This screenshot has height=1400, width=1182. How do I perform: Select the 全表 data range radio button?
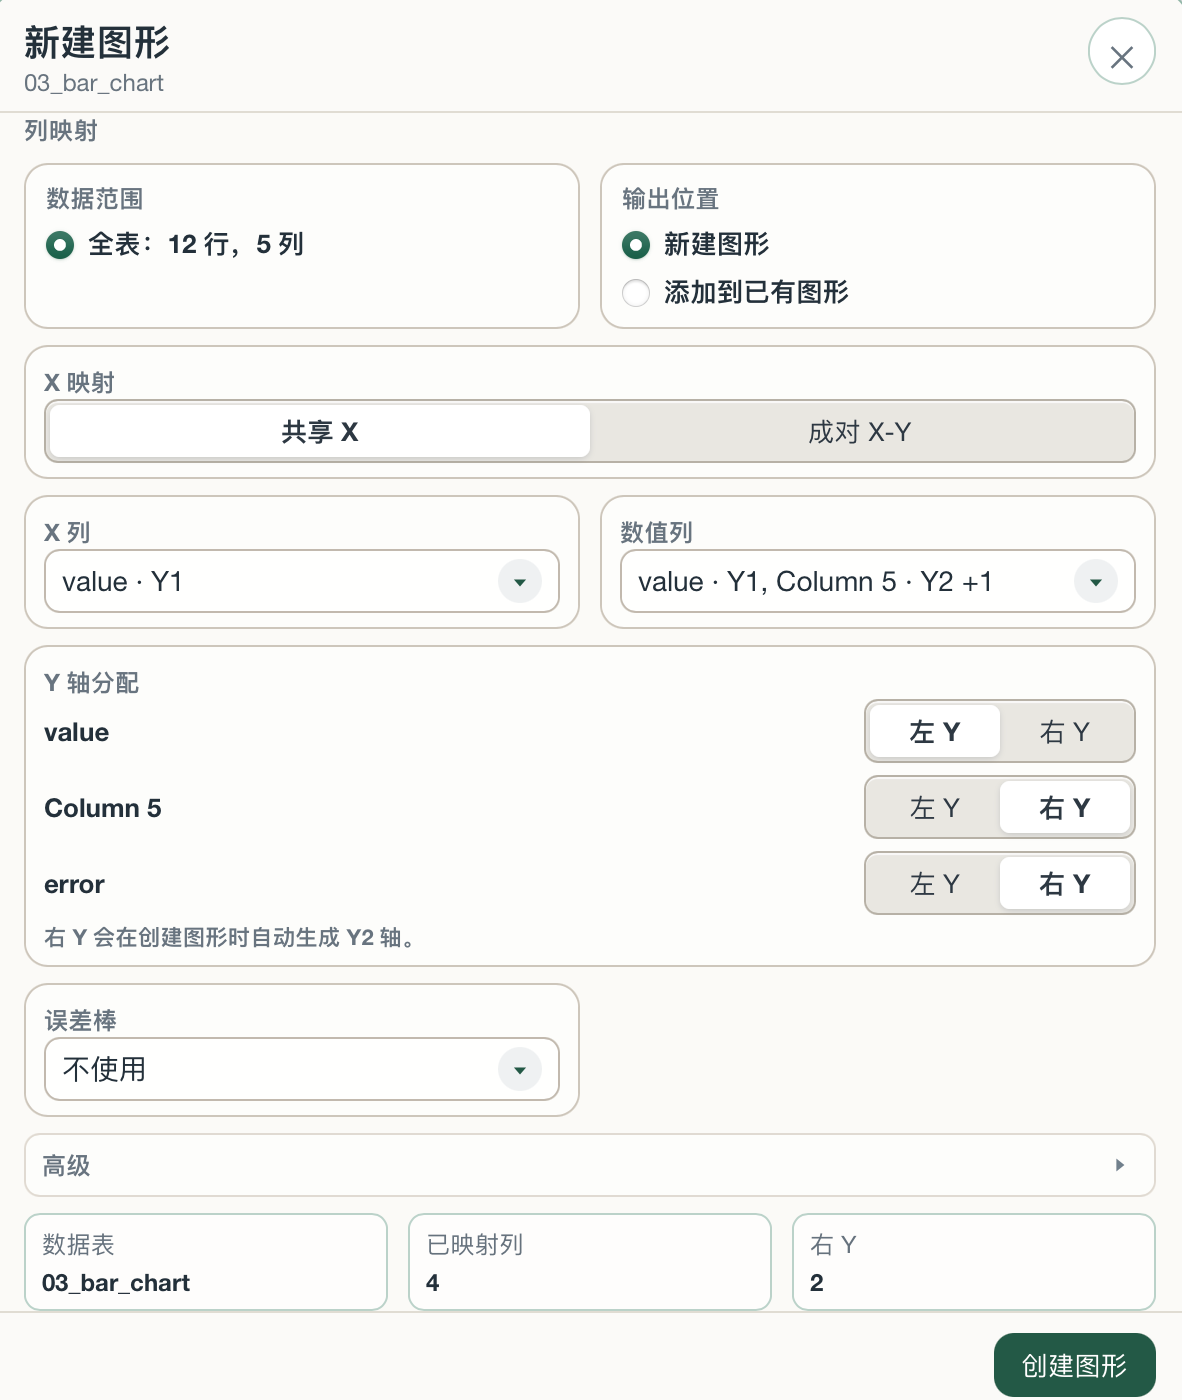[60, 245]
